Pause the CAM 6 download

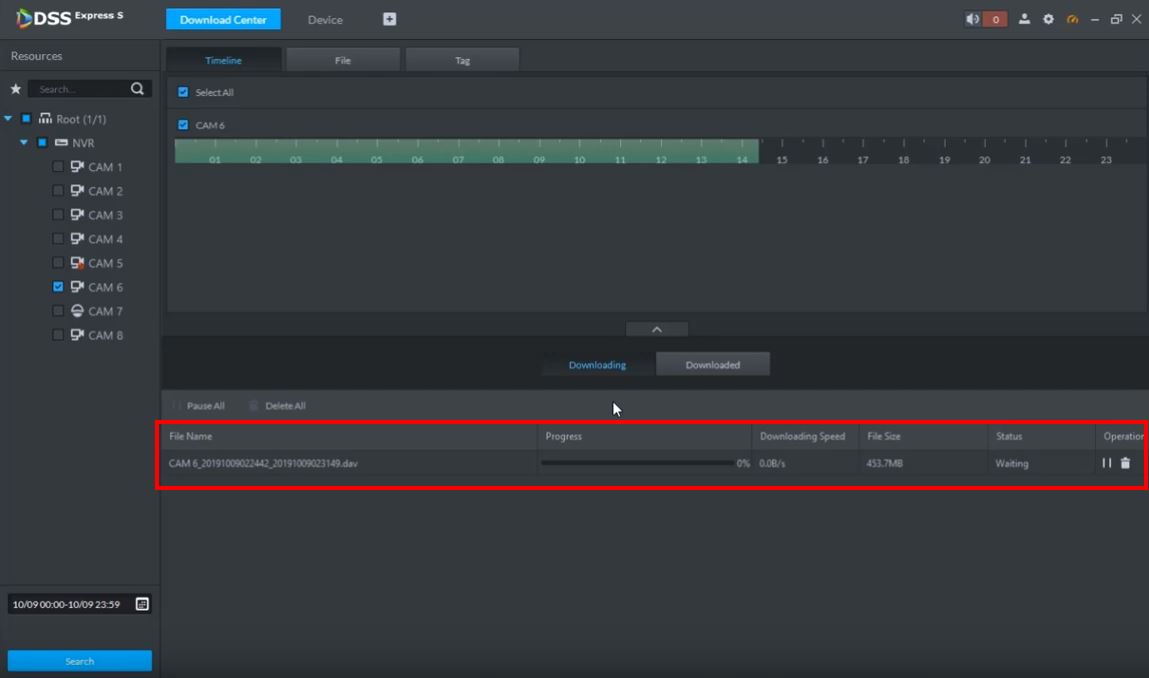1106,463
